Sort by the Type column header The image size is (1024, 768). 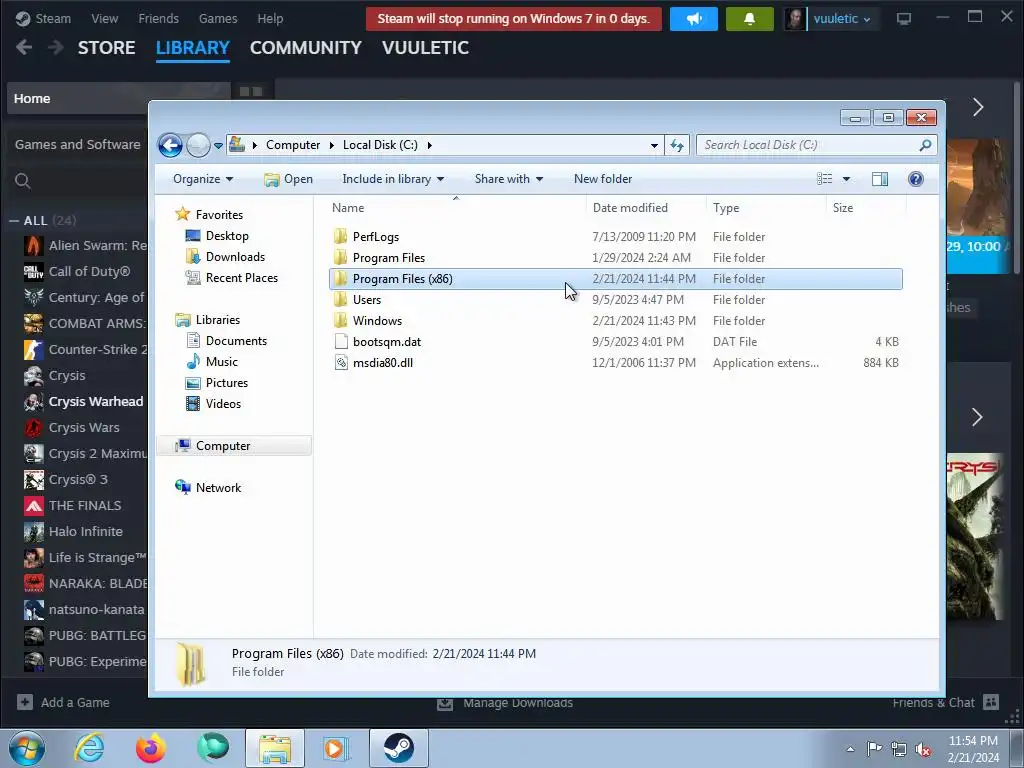tap(766, 208)
